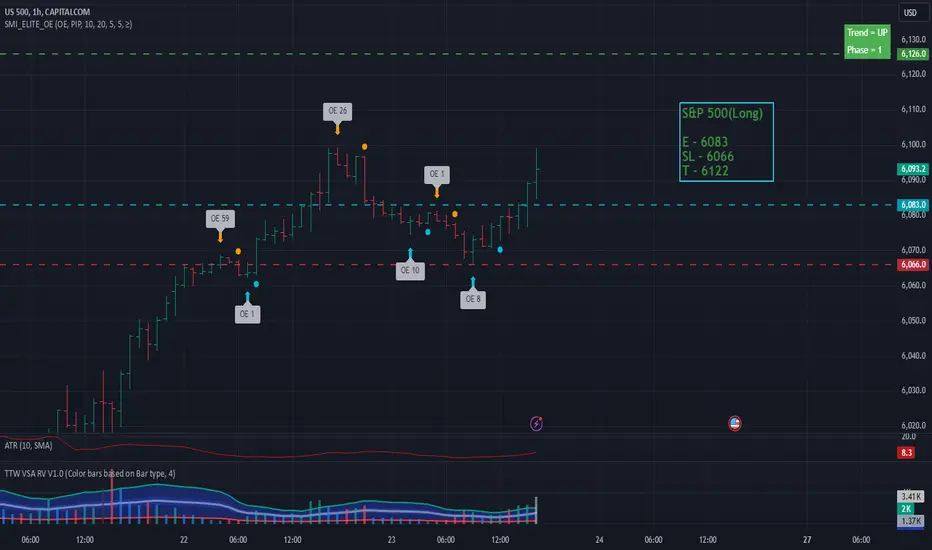Click the ATR (10, SMA) indicator title

point(28,445)
